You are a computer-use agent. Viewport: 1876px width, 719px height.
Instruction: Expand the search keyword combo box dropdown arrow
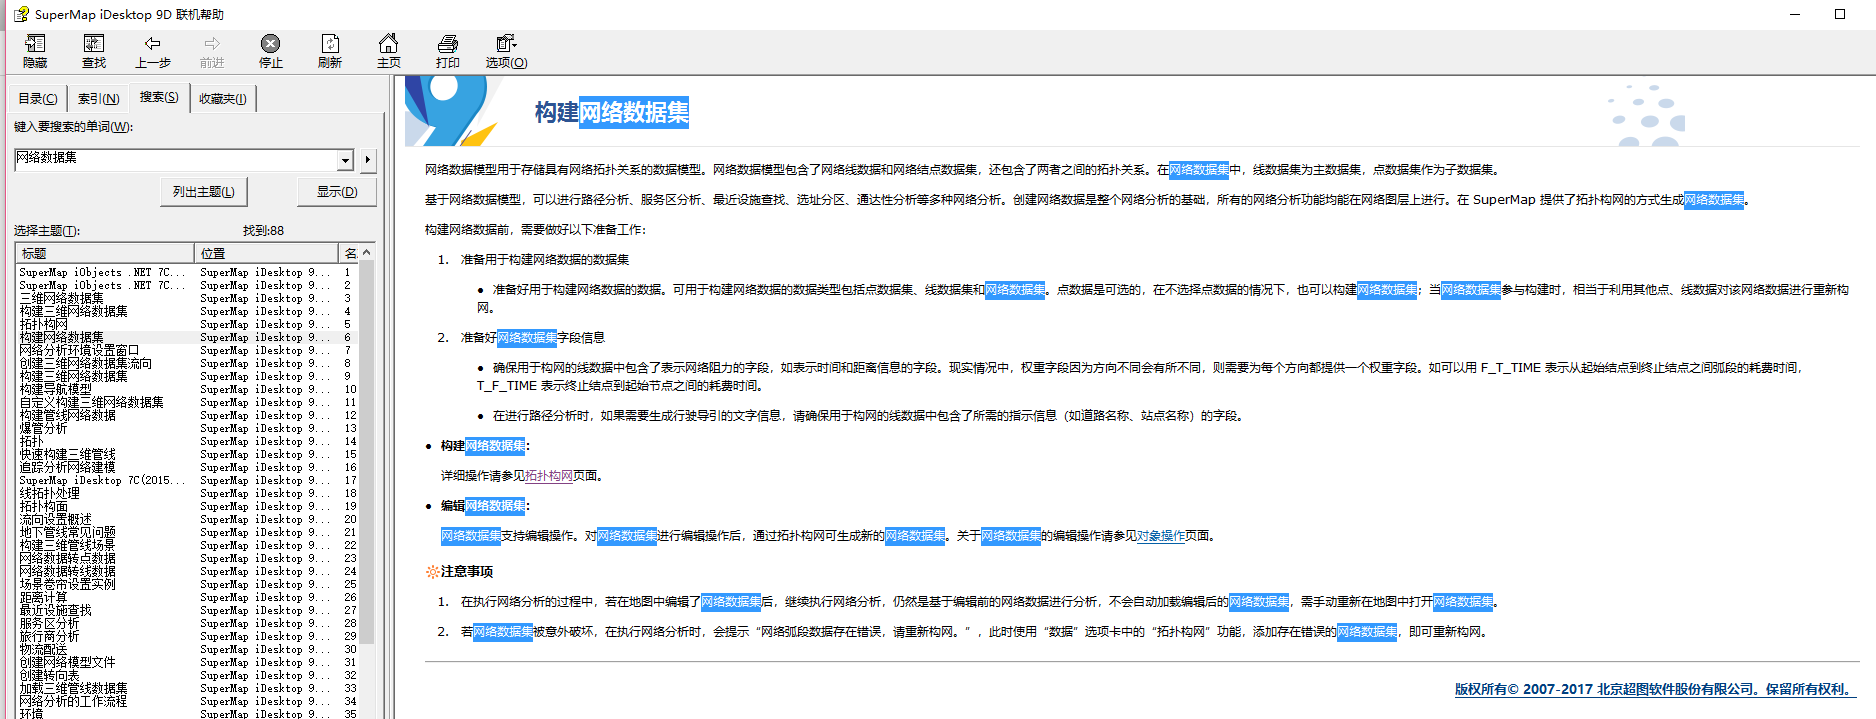tap(345, 160)
